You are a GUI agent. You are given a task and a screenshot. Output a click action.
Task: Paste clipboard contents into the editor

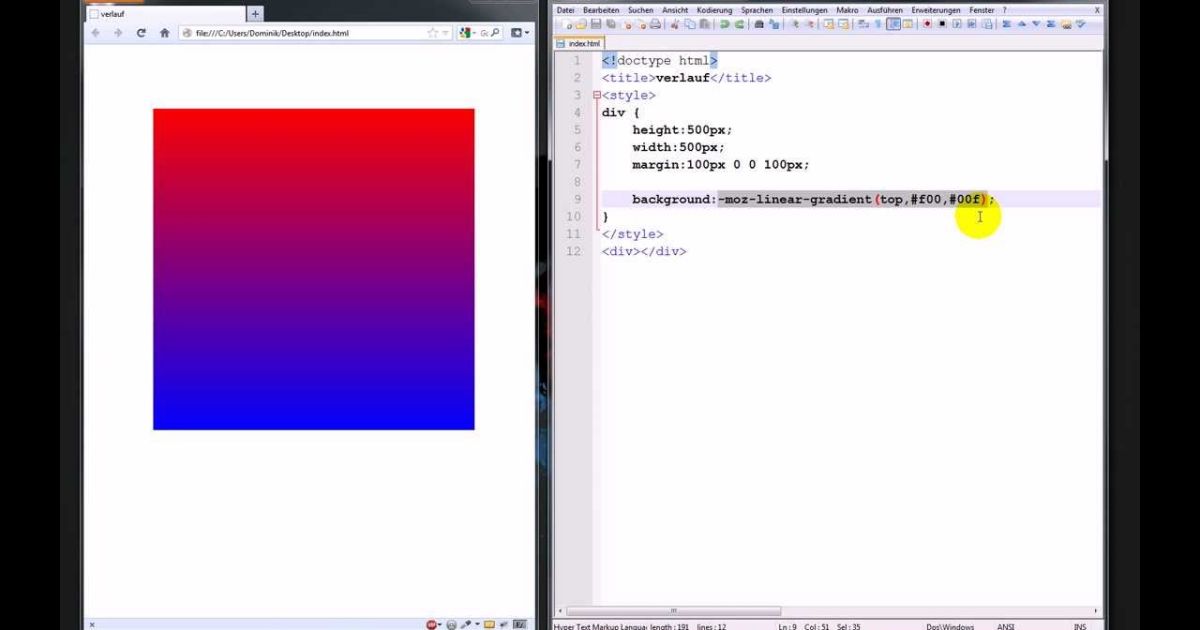pyautogui.click(x=705, y=23)
